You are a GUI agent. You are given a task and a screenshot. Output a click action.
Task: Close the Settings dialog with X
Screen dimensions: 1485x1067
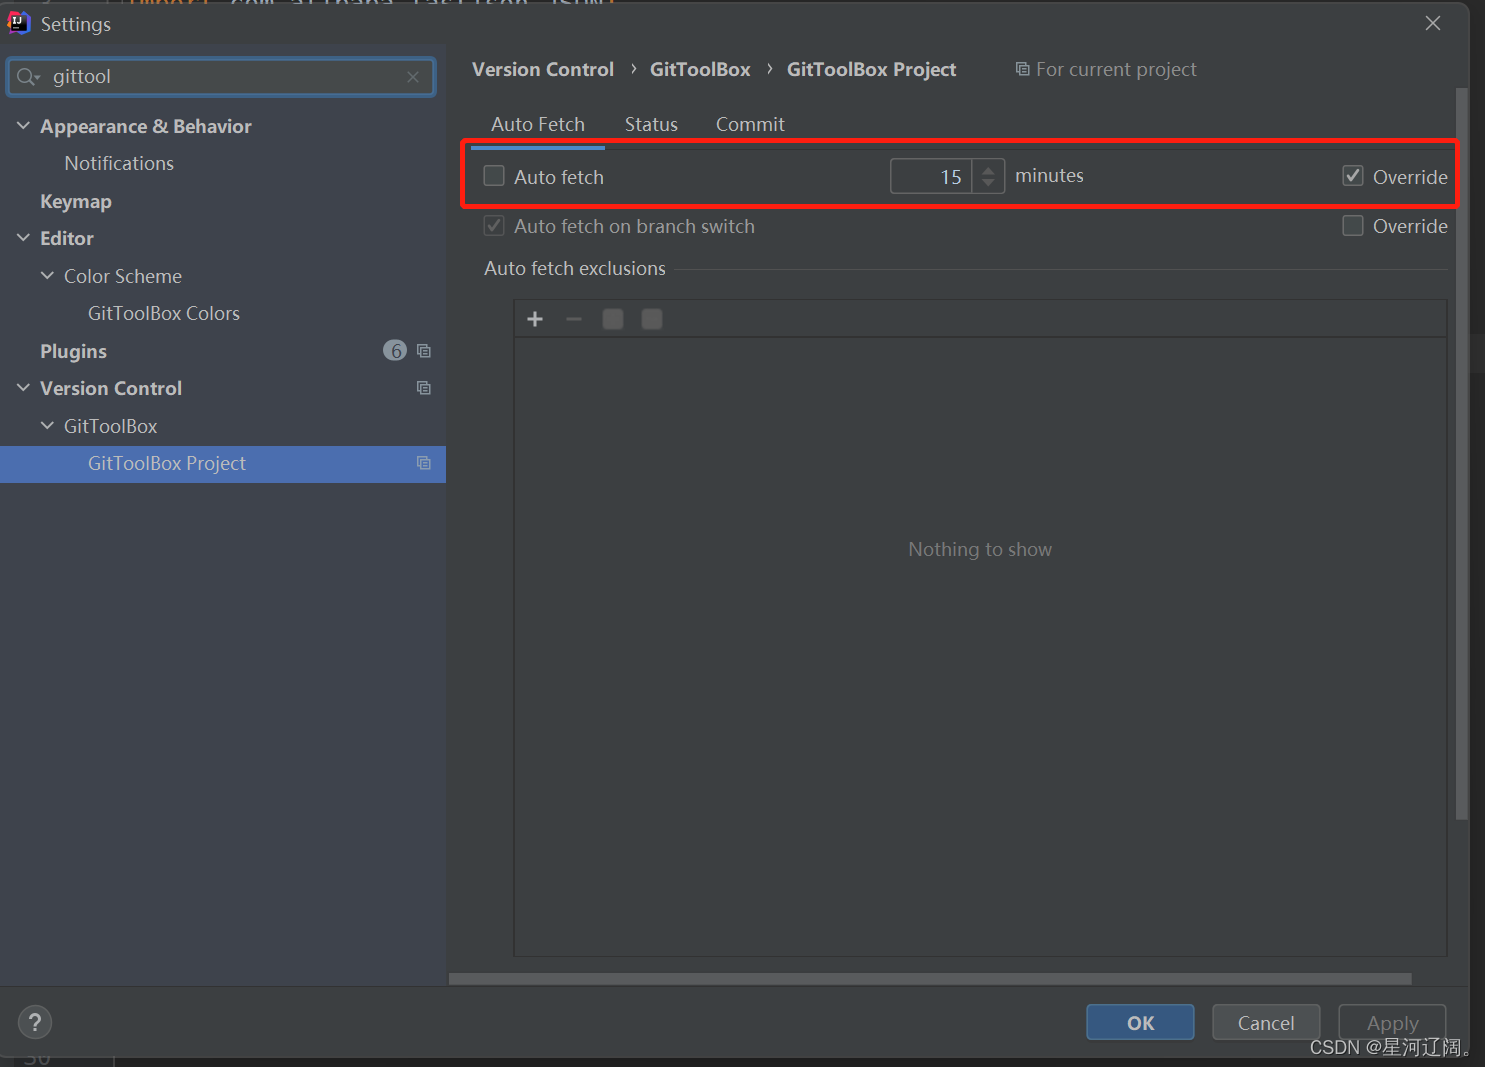[1433, 23]
